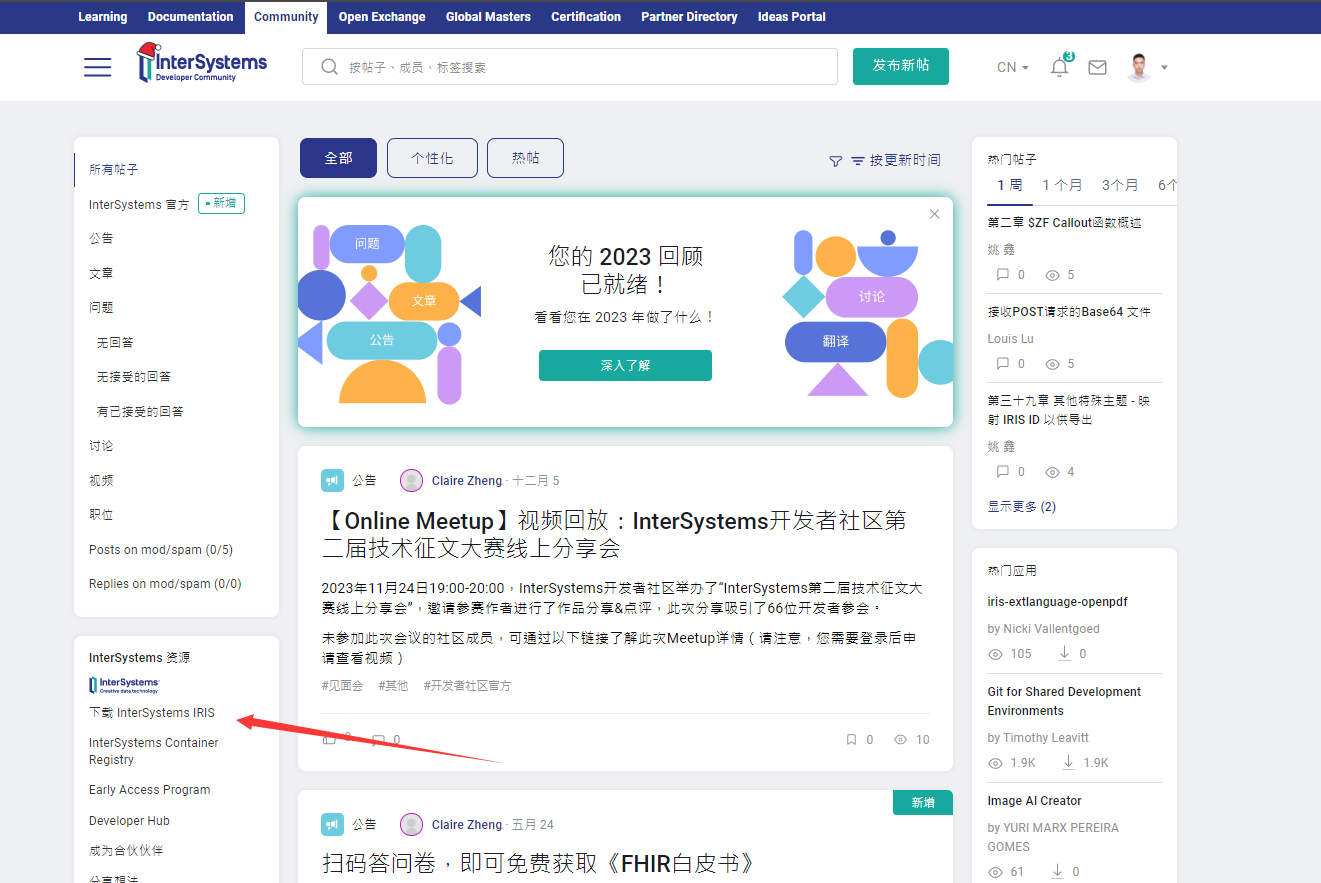Open the CN language dropdown
This screenshot has width=1321, height=883.
pyautogui.click(x=1013, y=67)
